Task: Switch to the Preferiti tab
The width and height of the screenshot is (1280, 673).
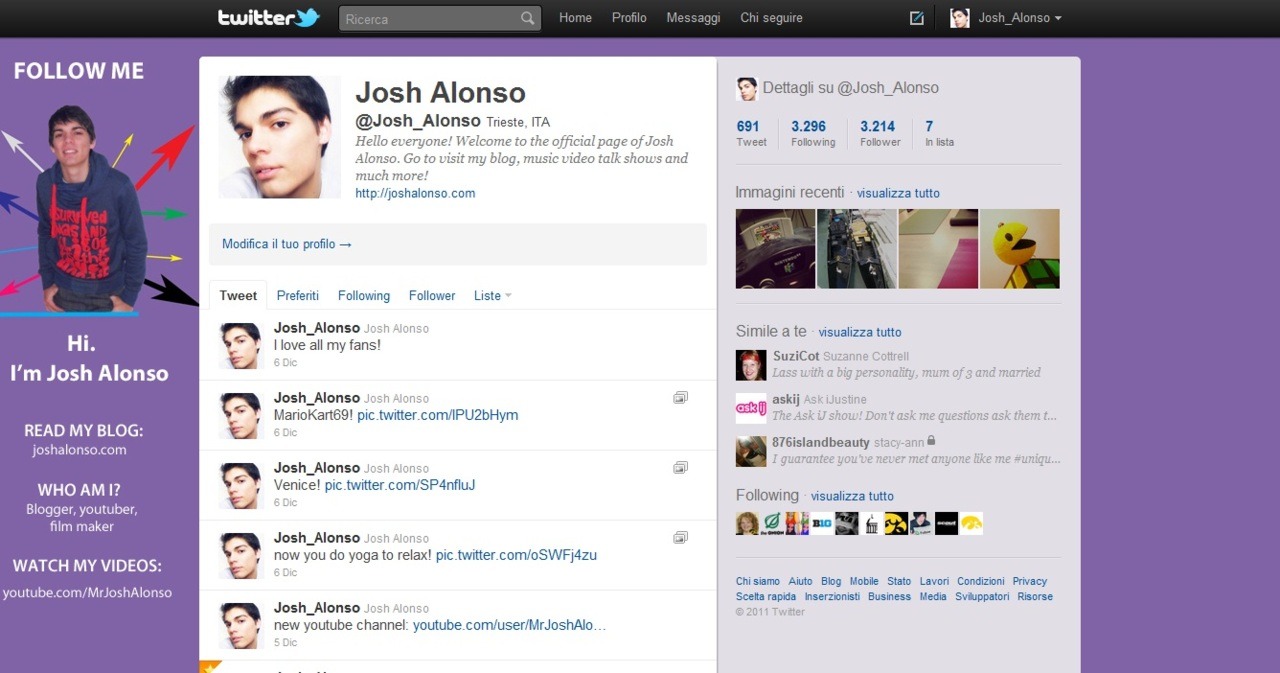Action: point(298,295)
